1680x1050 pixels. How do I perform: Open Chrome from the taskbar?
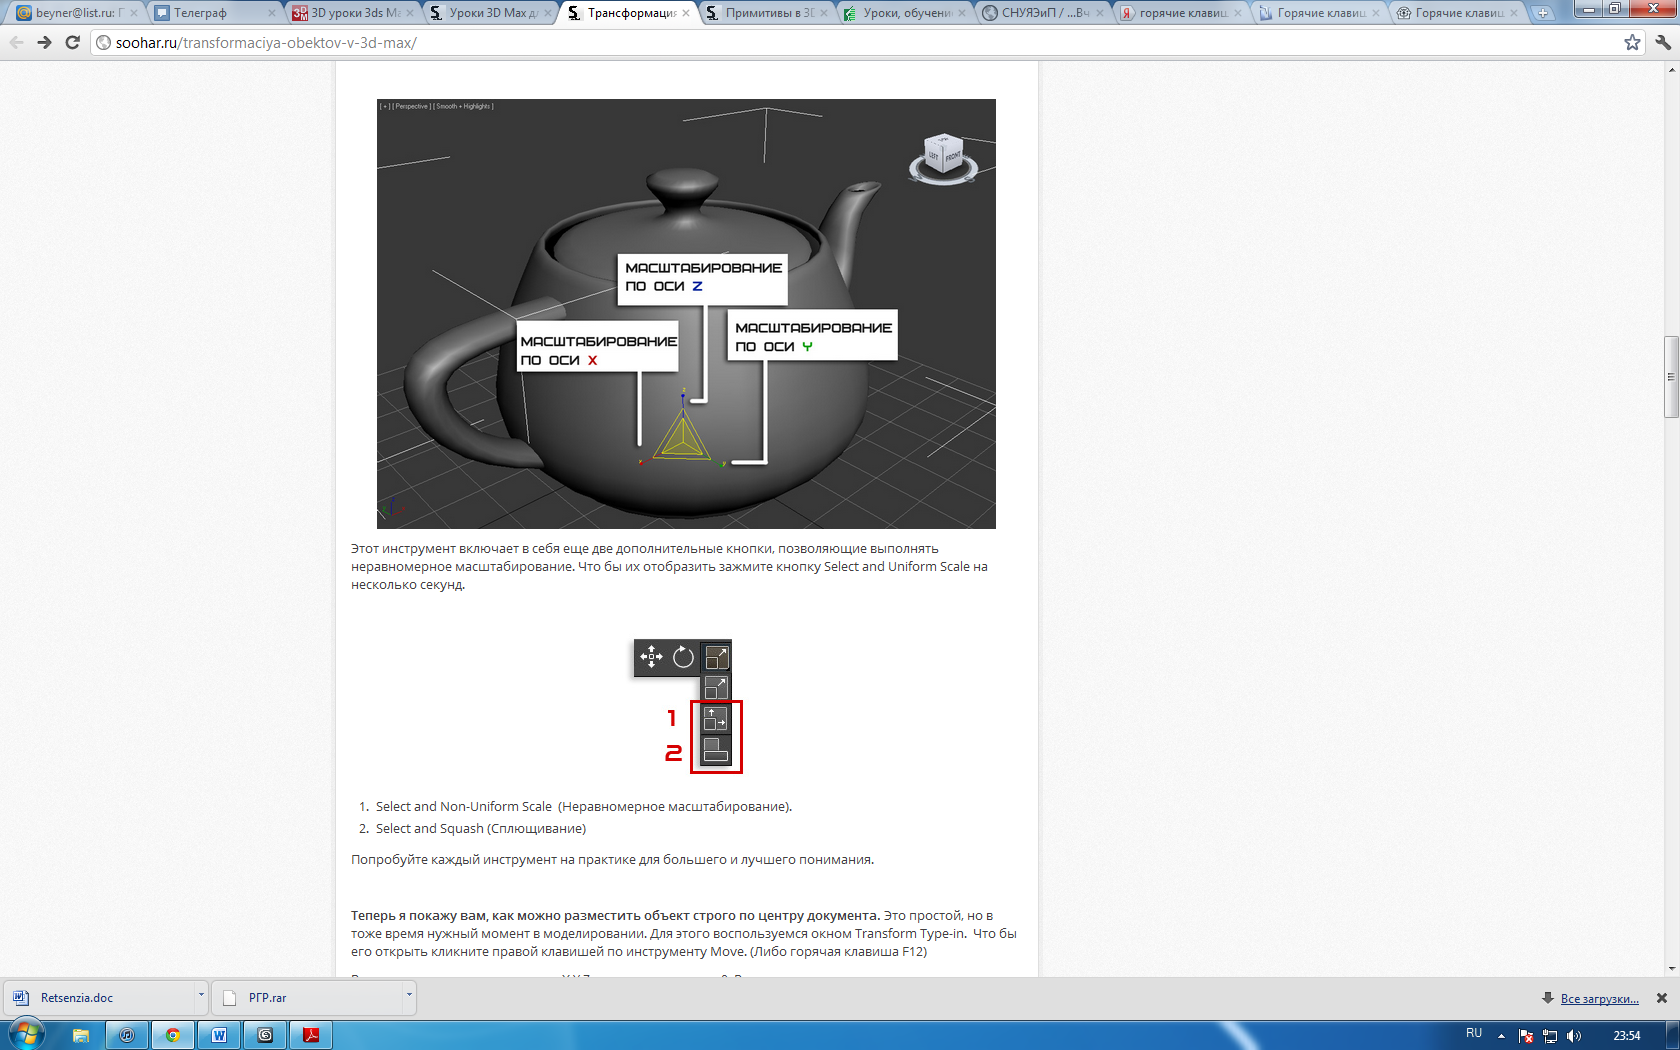coord(173,1035)
